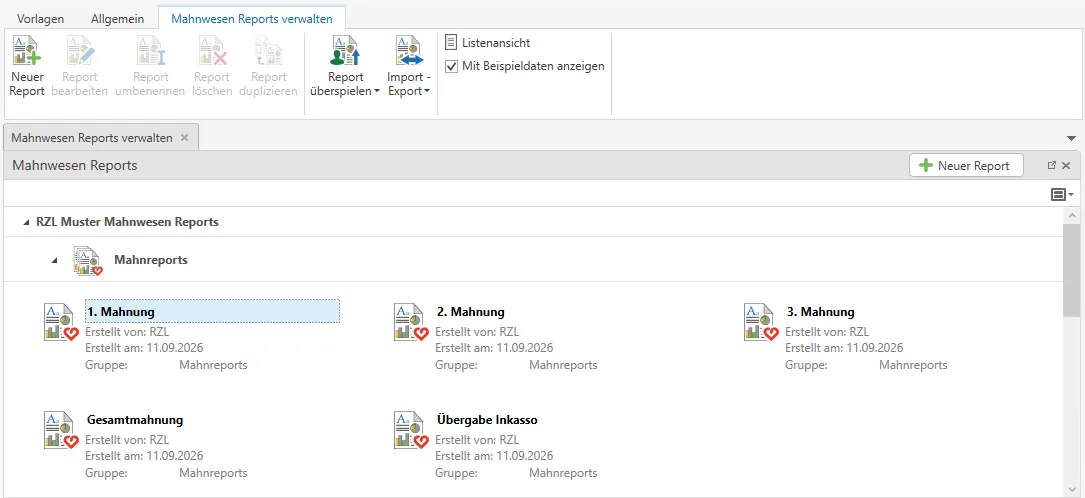Collapse the RZL Muster Mahnwesen Reports group
This screenshot has width=1085, height=498.
coord(26,223)
